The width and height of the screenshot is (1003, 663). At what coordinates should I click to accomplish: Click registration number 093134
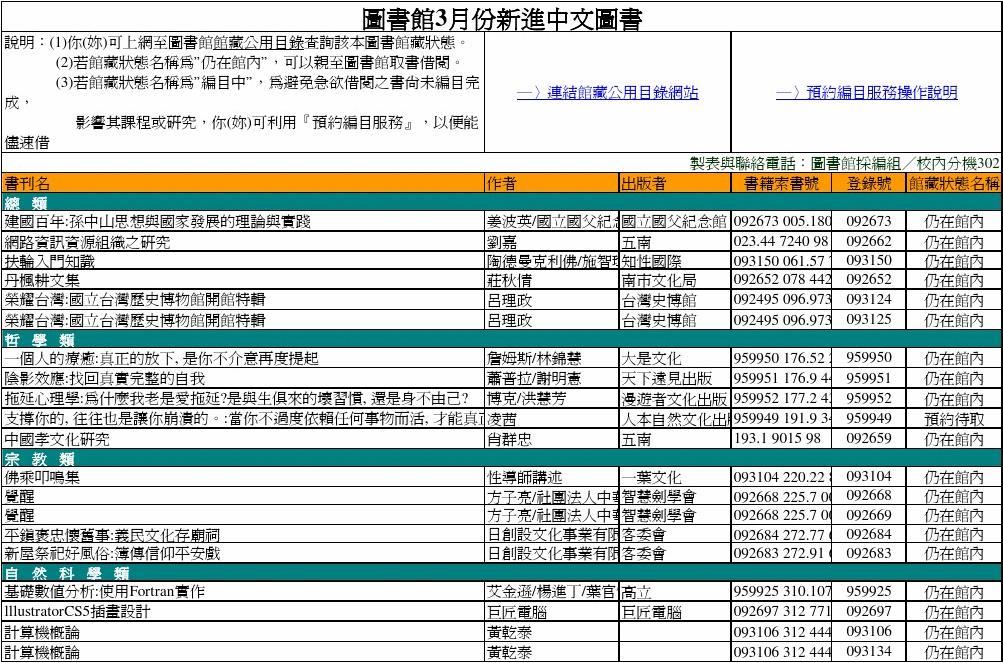[x=869, y=651]
